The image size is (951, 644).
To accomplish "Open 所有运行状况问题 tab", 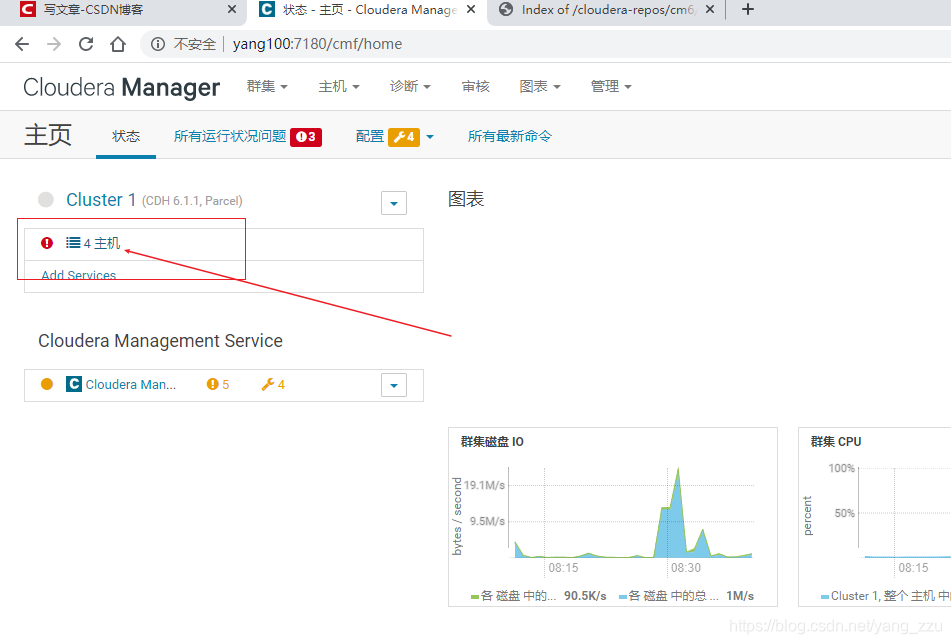I will 230,136.
